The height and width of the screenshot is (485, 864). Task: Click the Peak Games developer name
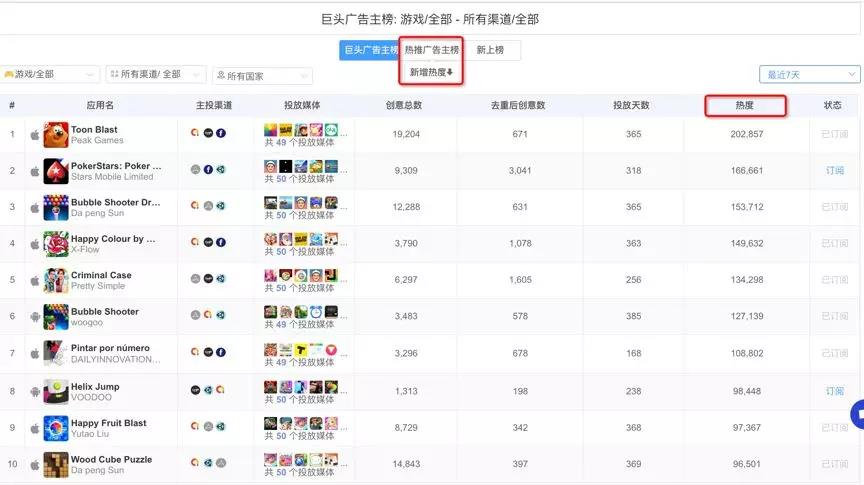[97, 141]
